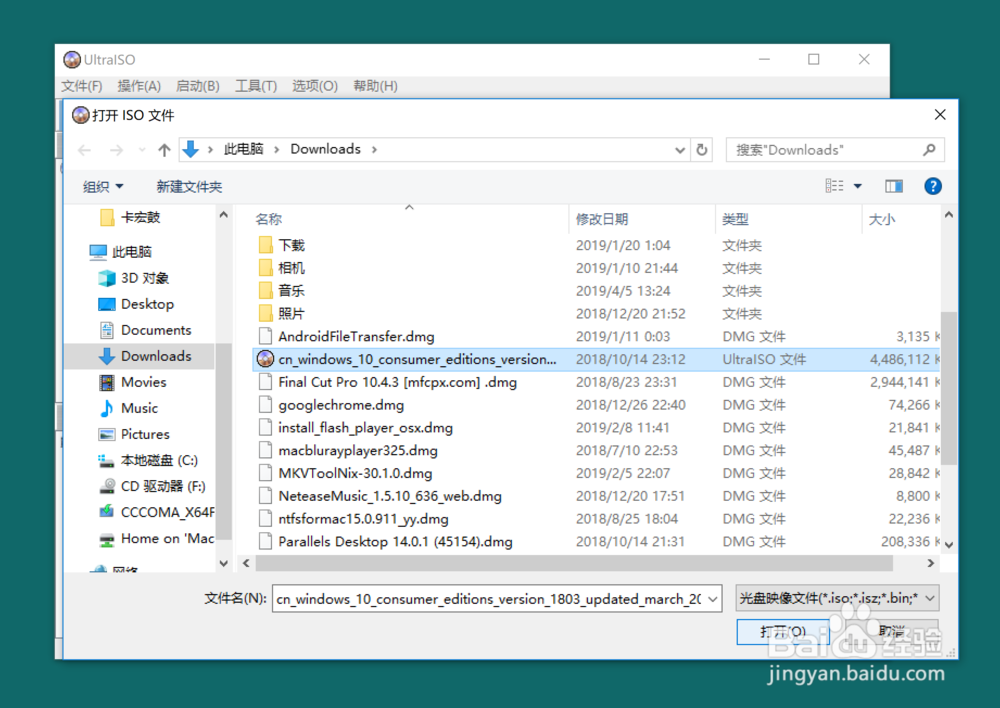
Task: Open the view options dropdown arrow
Action: (858, 186)
